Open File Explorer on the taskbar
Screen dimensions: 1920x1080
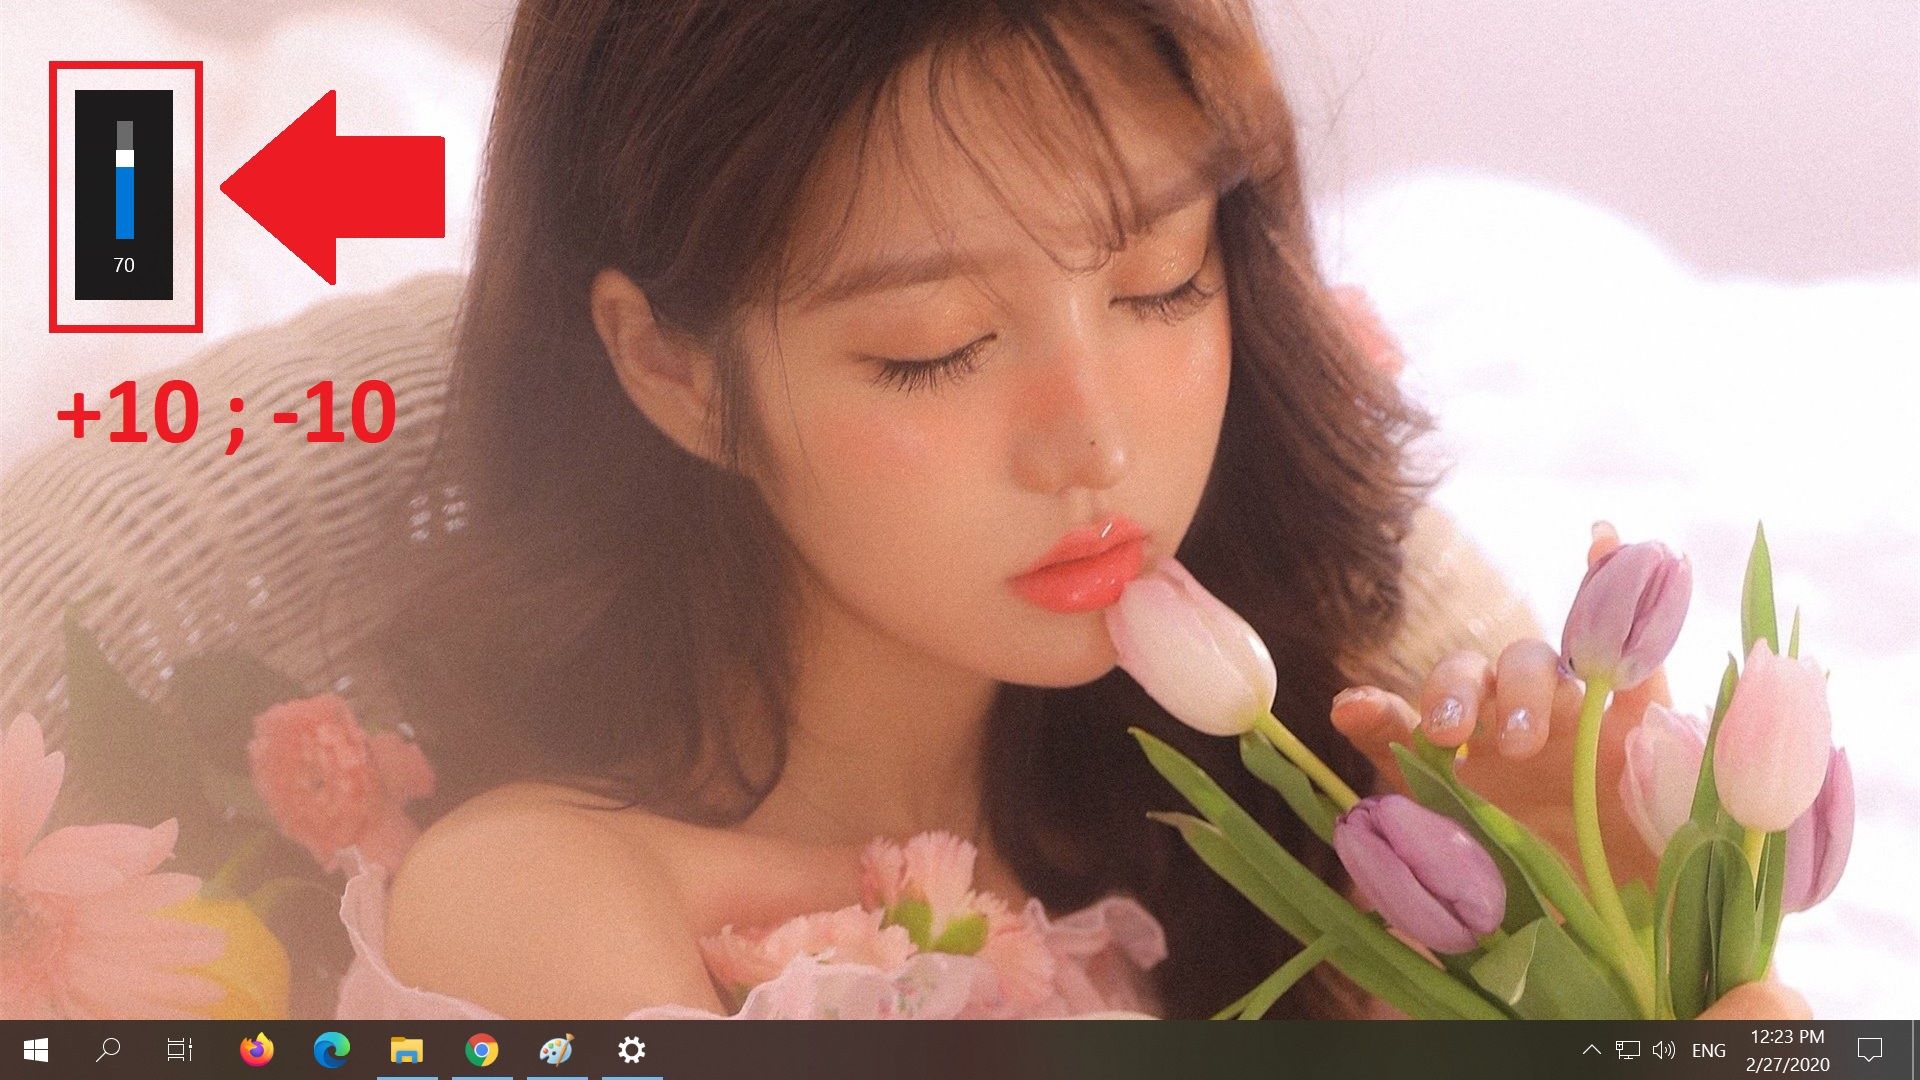coord(405,1050)
